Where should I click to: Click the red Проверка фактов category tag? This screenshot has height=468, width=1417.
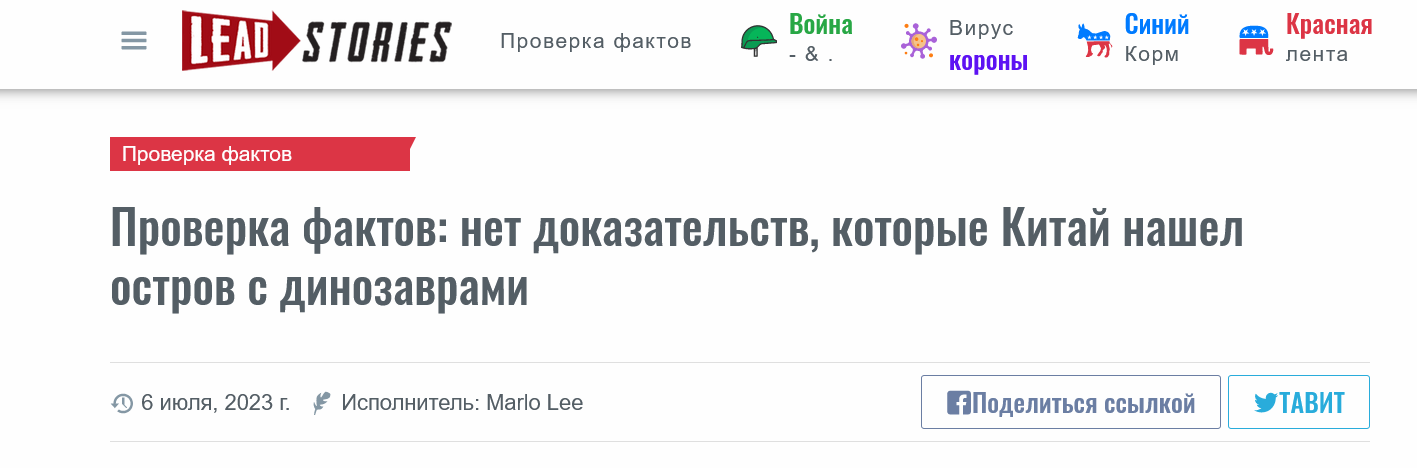coord(262,154)
